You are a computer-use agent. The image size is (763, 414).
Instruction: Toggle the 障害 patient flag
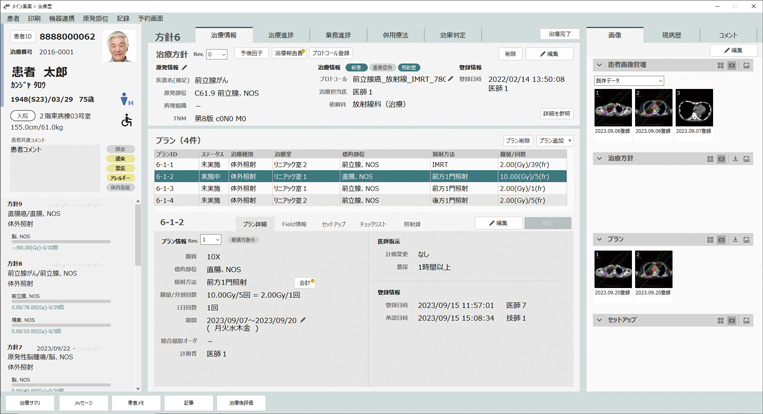click(x=120, y=149)
